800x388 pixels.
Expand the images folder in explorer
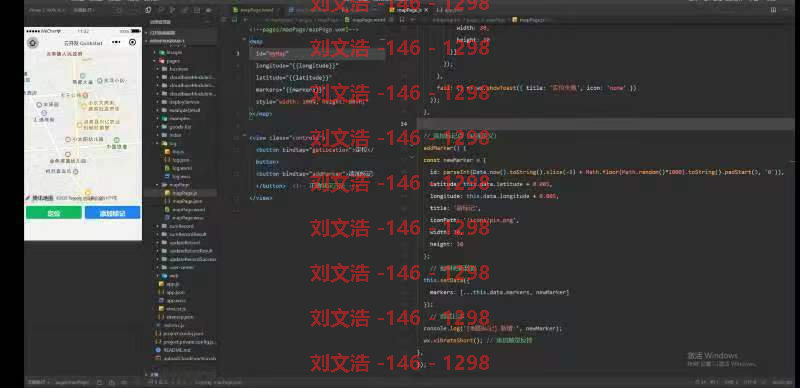tap(155, 52)
